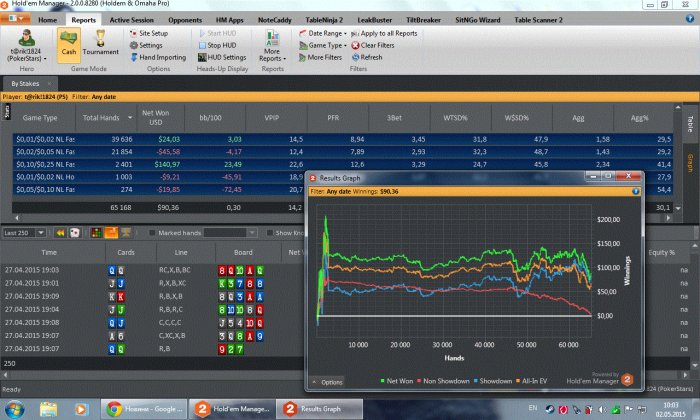Click Apply to all Reports
This screenshot has height=420, width=700.
coord(384,33)
